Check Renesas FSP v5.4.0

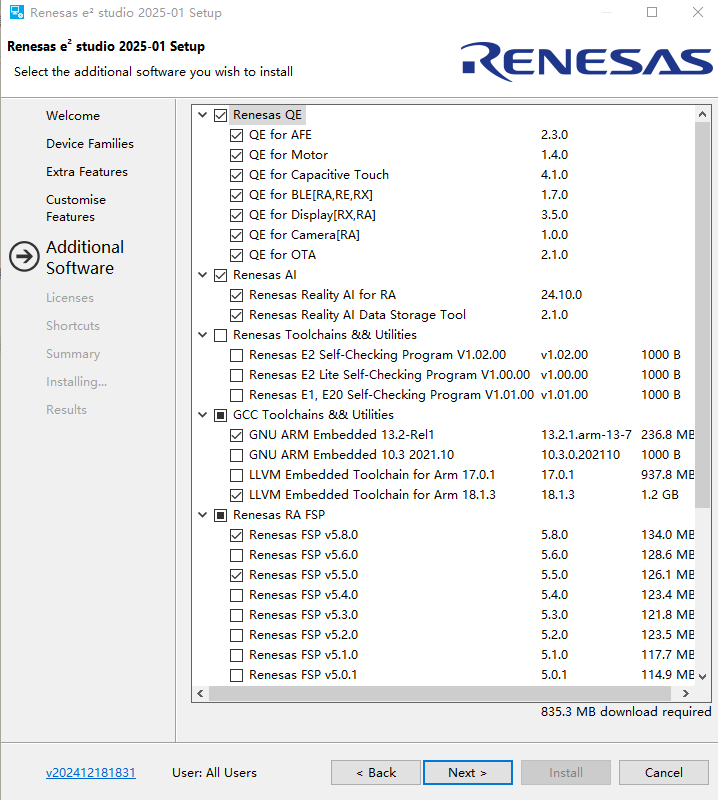236,595
